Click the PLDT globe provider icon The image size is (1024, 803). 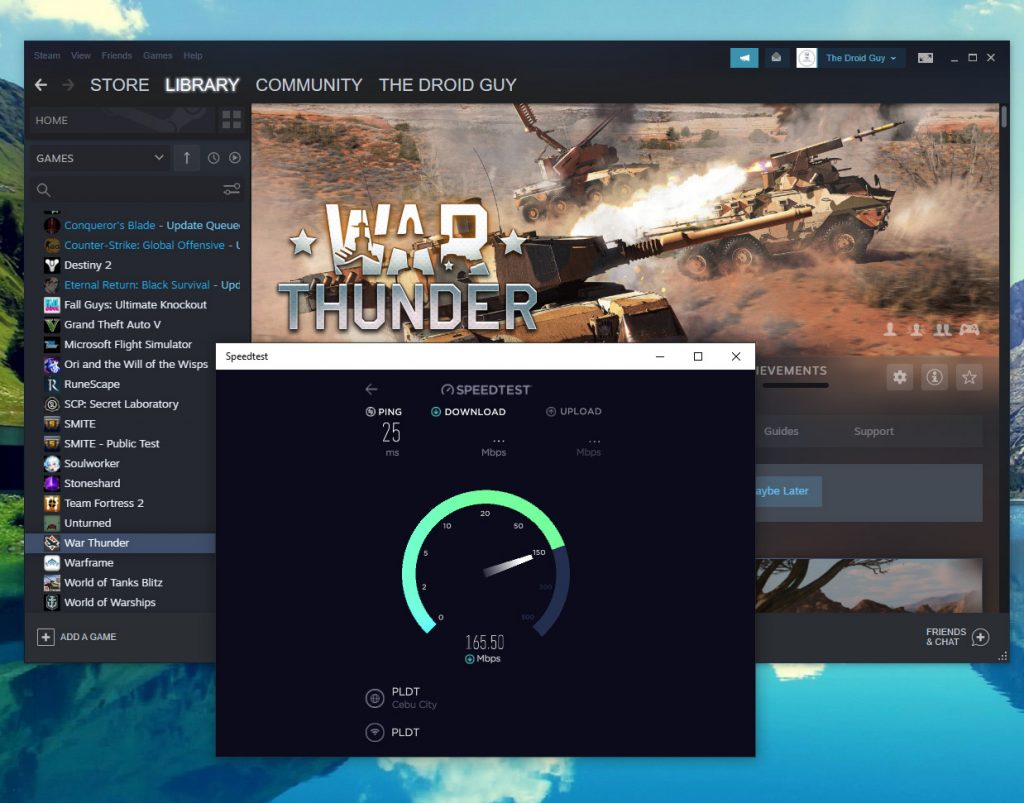[375, 699]
